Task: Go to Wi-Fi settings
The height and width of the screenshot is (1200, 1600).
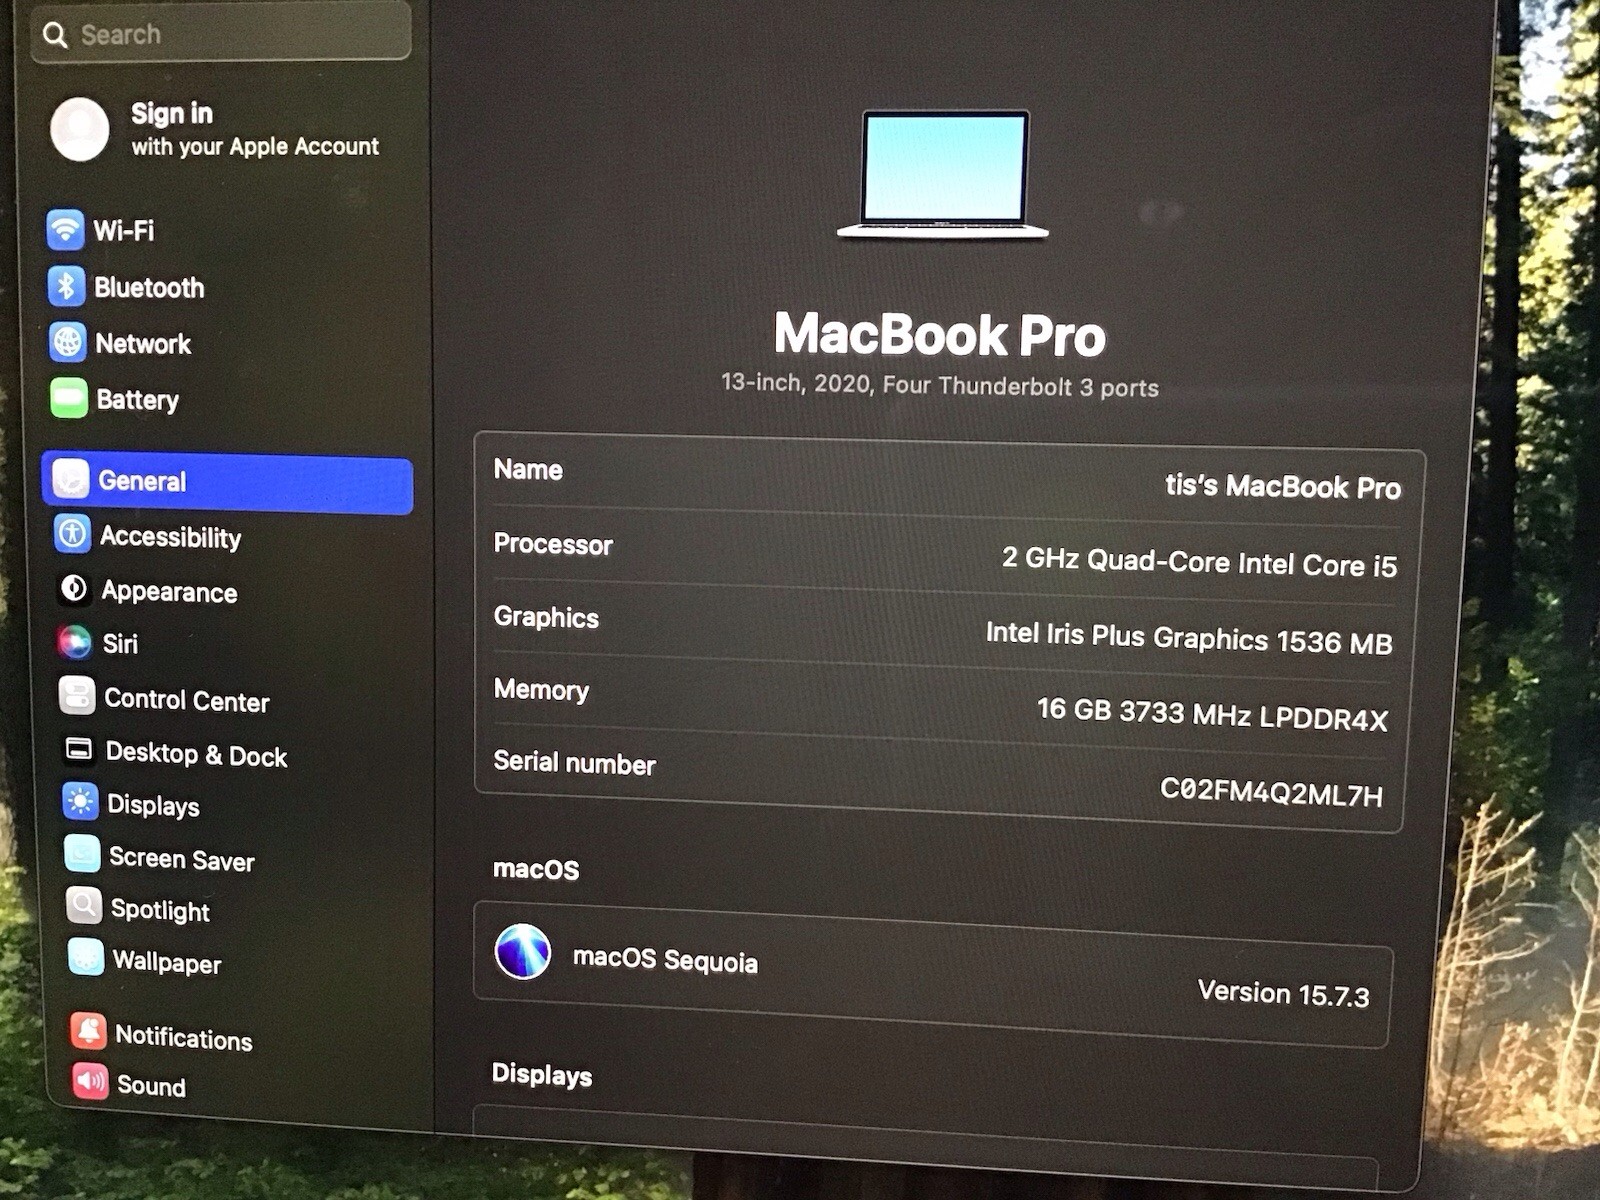Action: click(124, 231)
